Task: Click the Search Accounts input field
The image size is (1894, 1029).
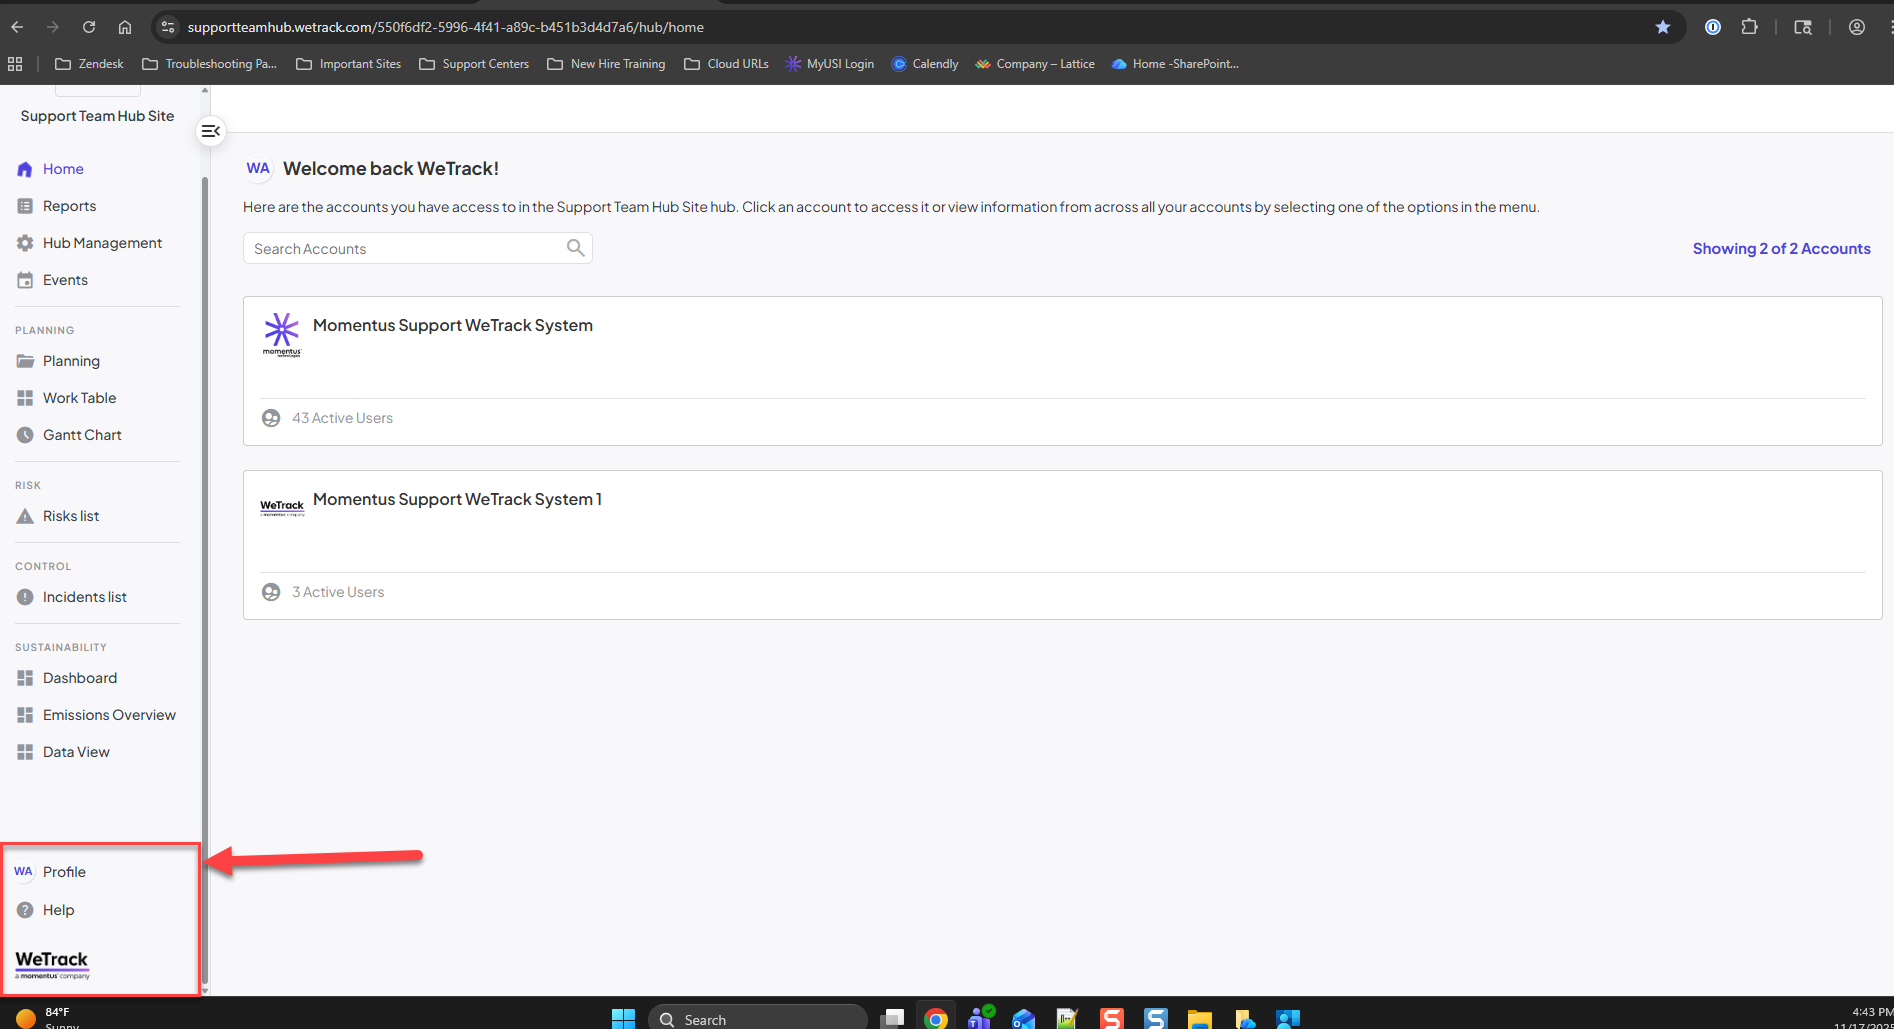Action: 418,248
